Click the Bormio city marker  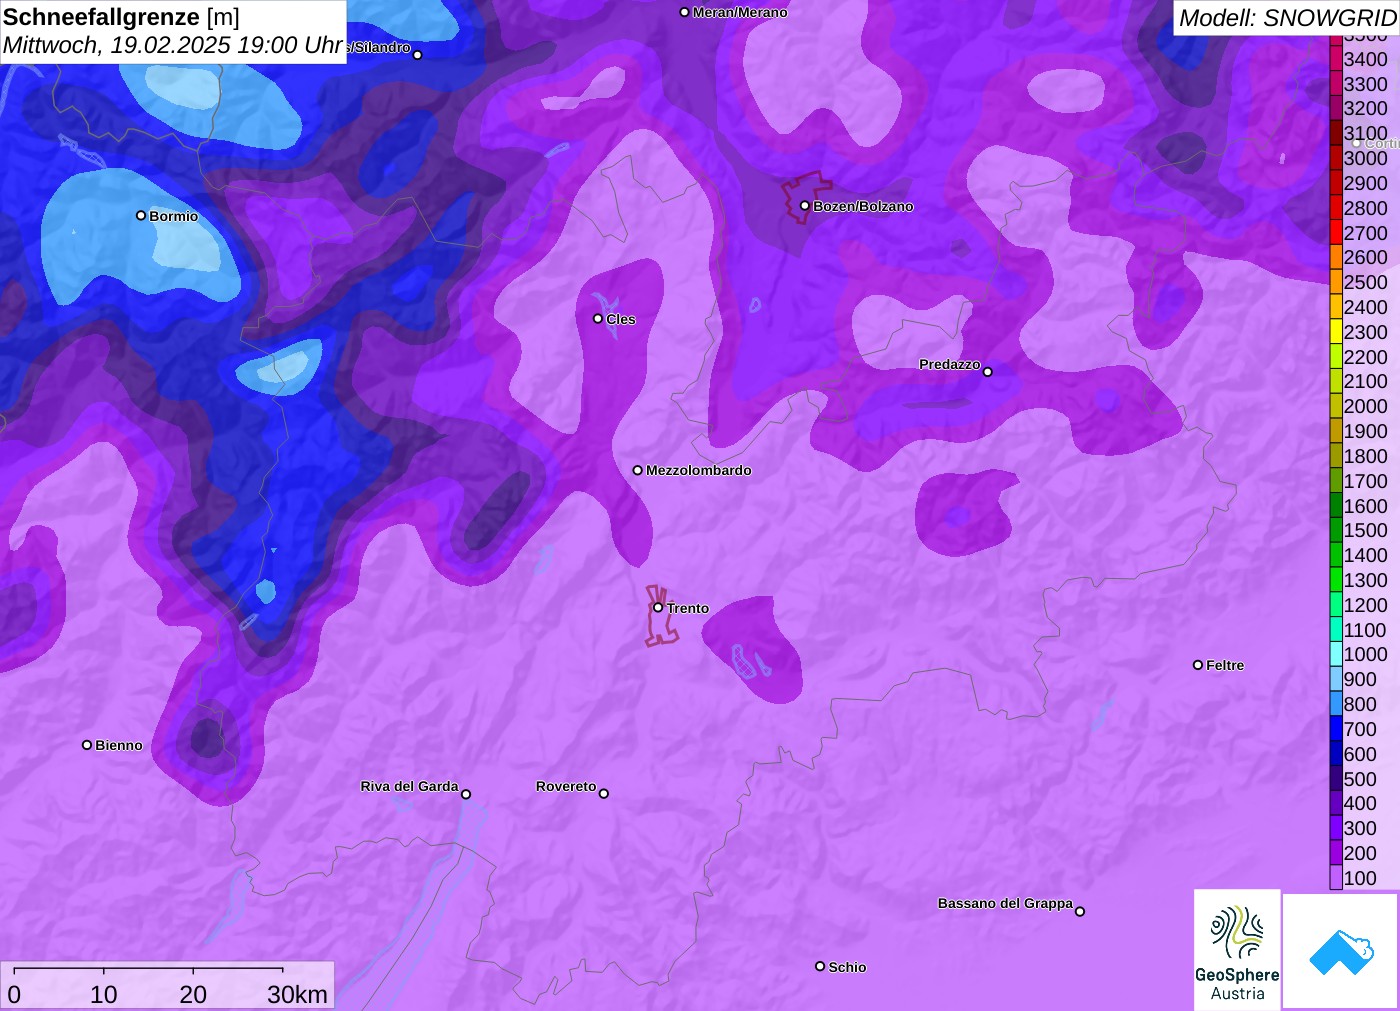point(141,215)
